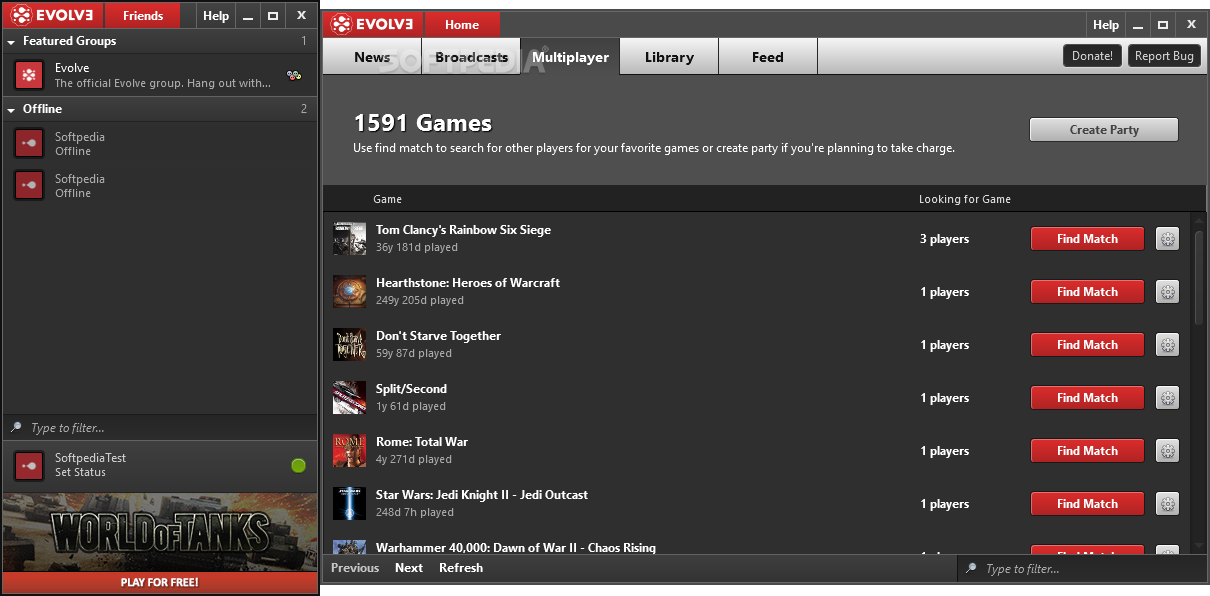Click the 1591 Games heading
This screenshot has width=1210, height=596.
tap(423, 123)
